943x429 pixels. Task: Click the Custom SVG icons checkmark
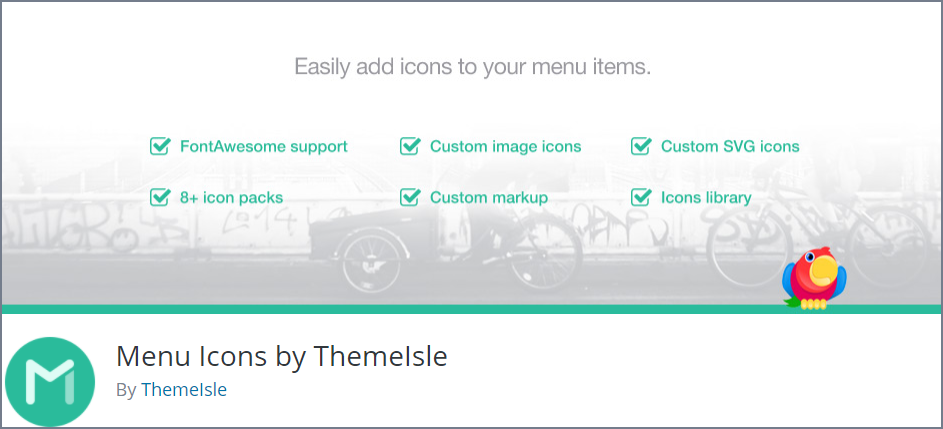click(x=641, y=146)
